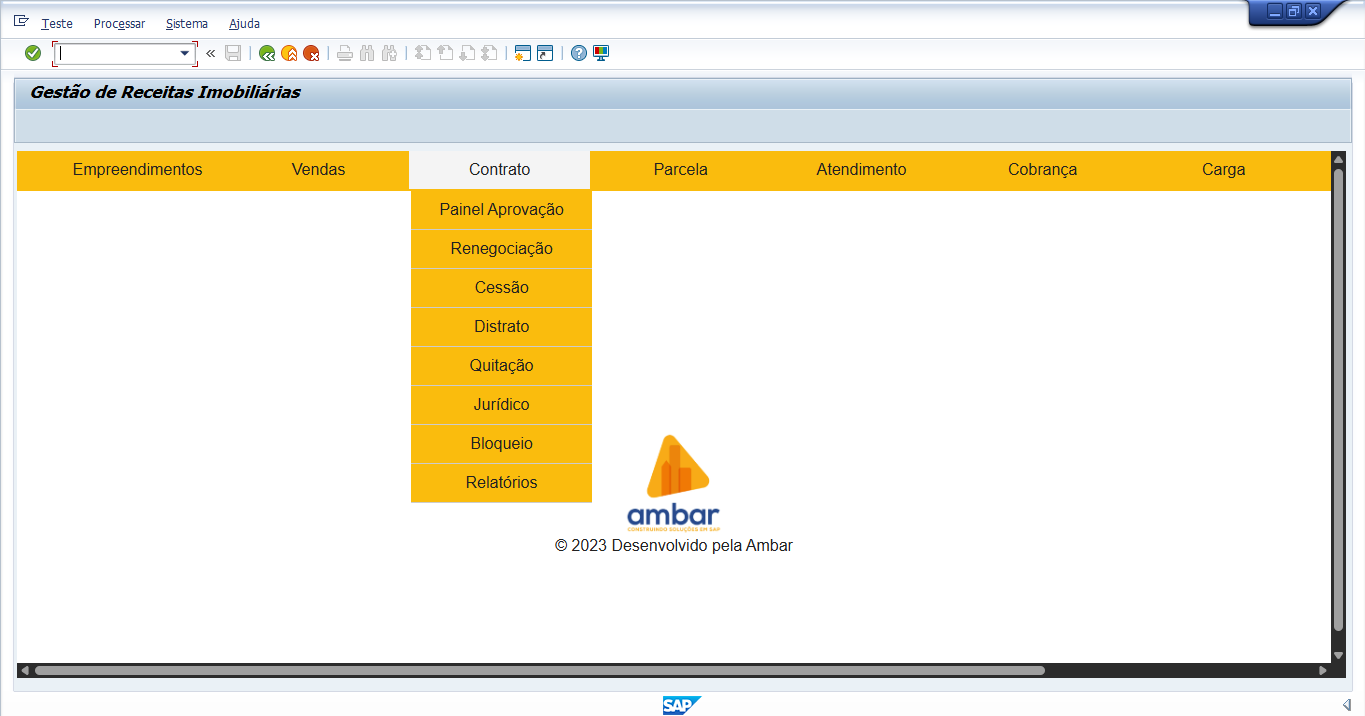The image size is (1365, 716).
Task: Expand the command field dropdown arrow
Action: tap(185, 53)
